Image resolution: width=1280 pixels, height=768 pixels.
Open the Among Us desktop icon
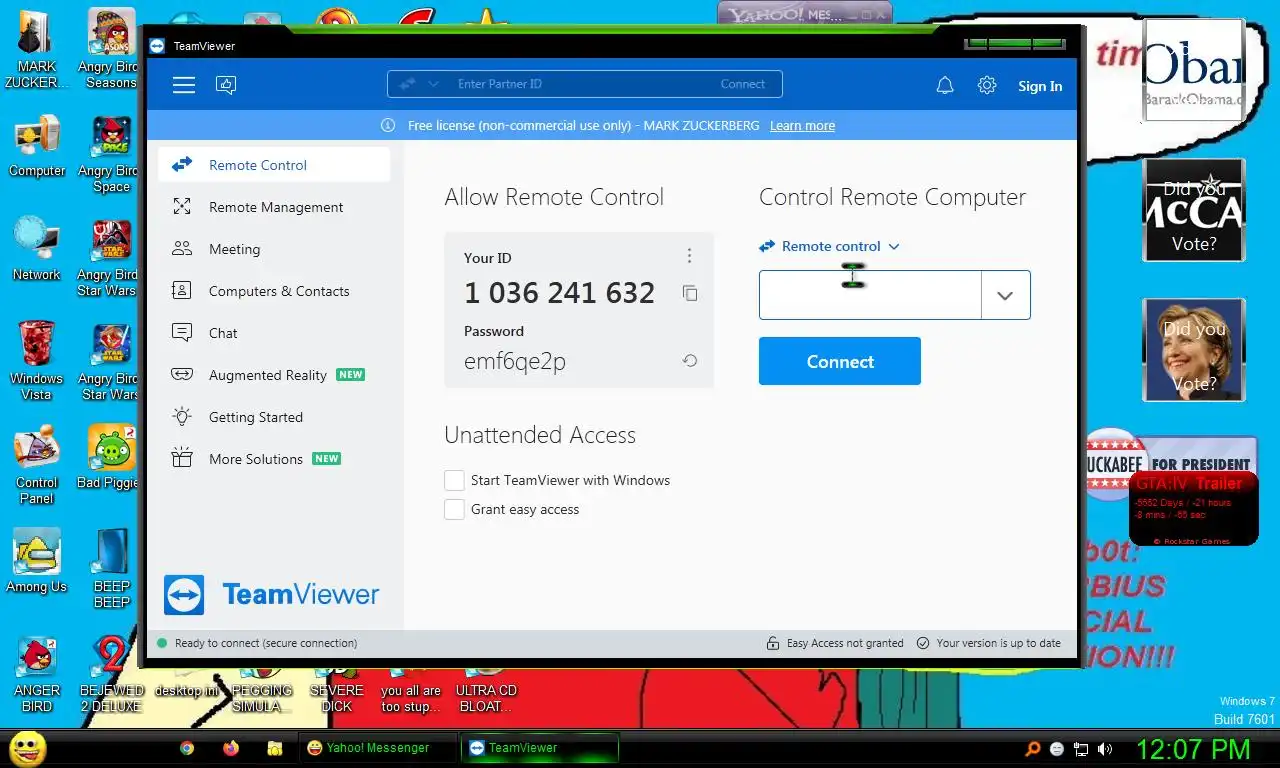[37, 561]
